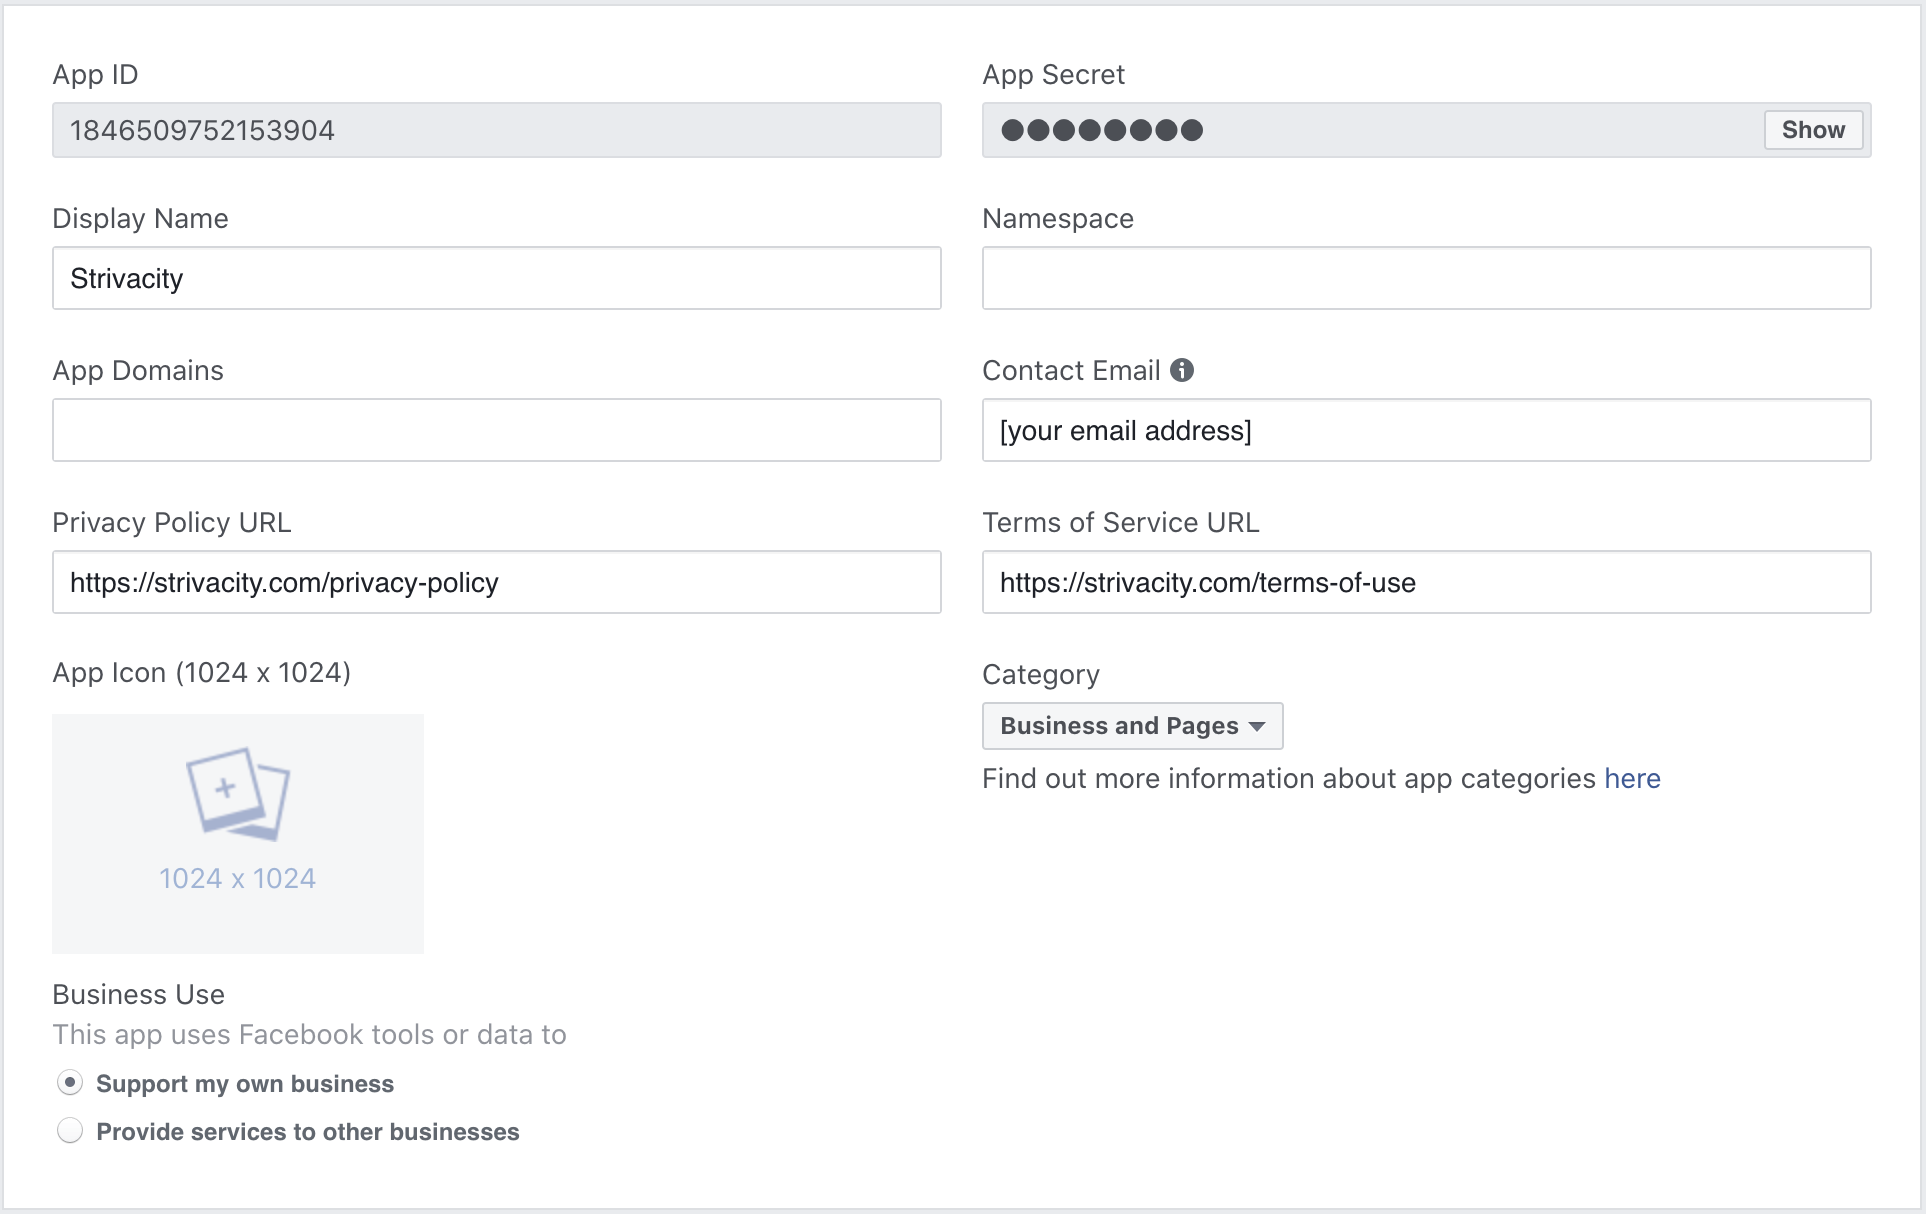Click the 'Business Use' section heading
1926x1214 pixels.
(138, 995)
